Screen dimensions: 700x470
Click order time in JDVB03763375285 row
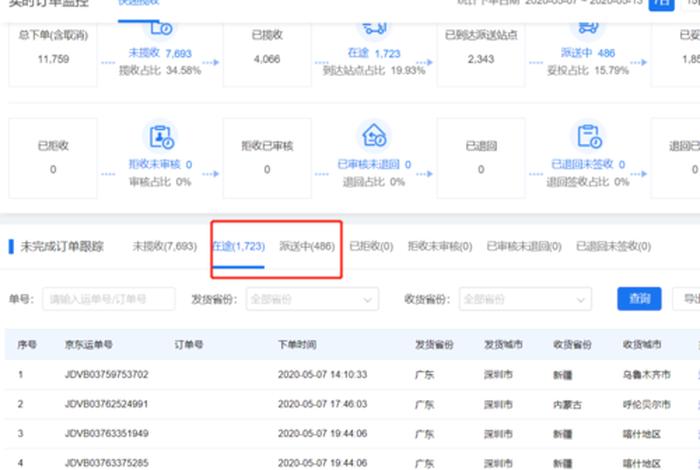[322, 463]
